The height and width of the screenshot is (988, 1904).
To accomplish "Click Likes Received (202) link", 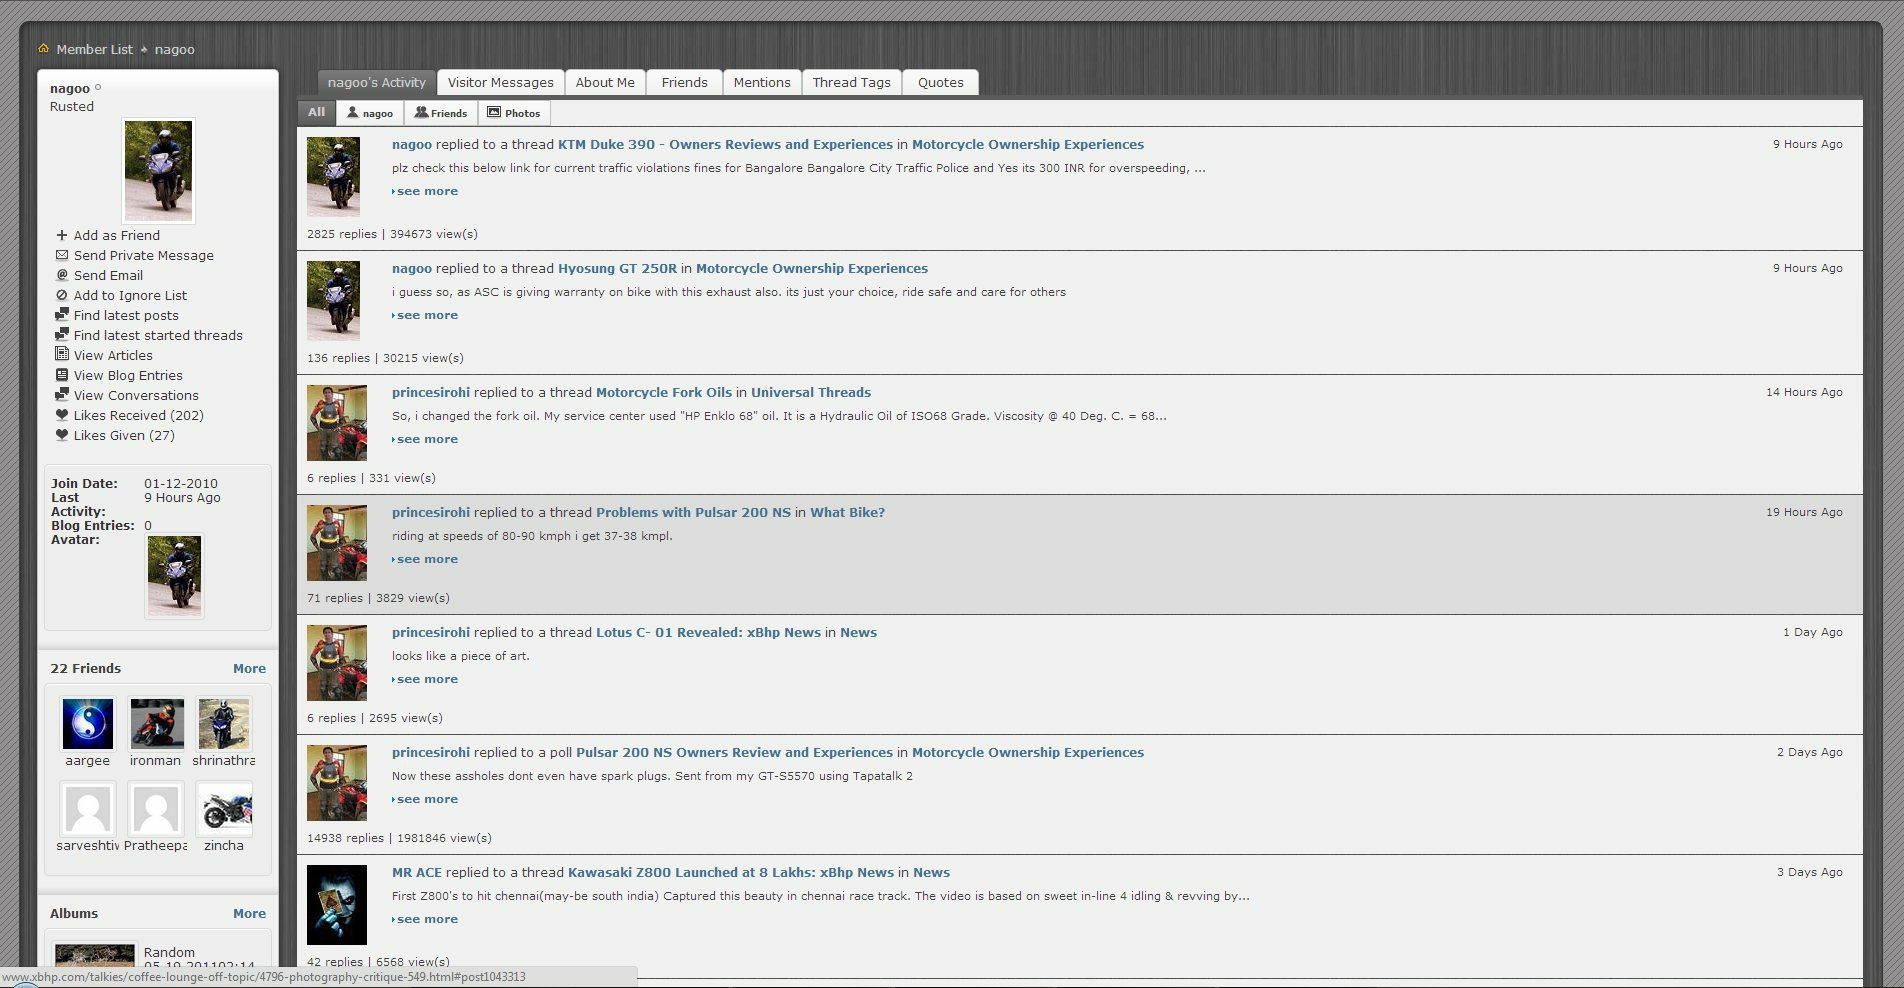I will (x=138, y=415).
